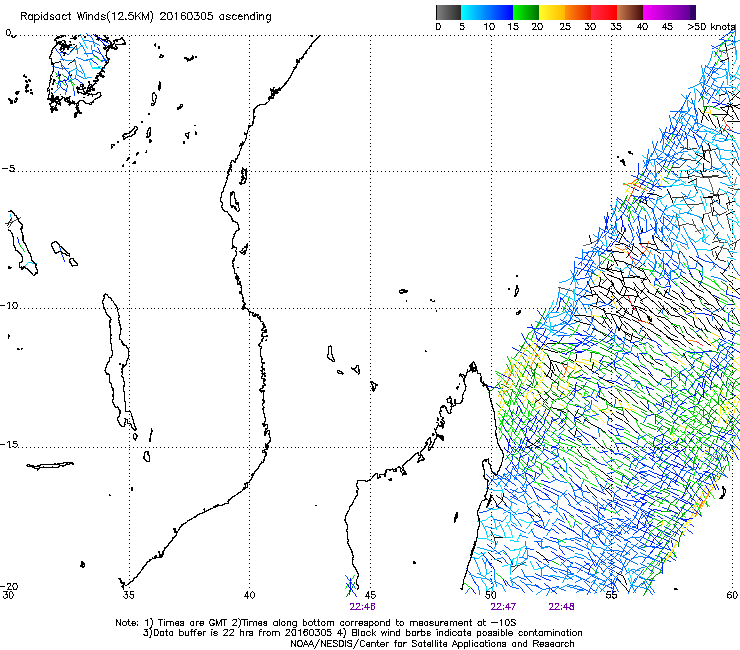Click the '-5' latitude axis label

(8, 169)
